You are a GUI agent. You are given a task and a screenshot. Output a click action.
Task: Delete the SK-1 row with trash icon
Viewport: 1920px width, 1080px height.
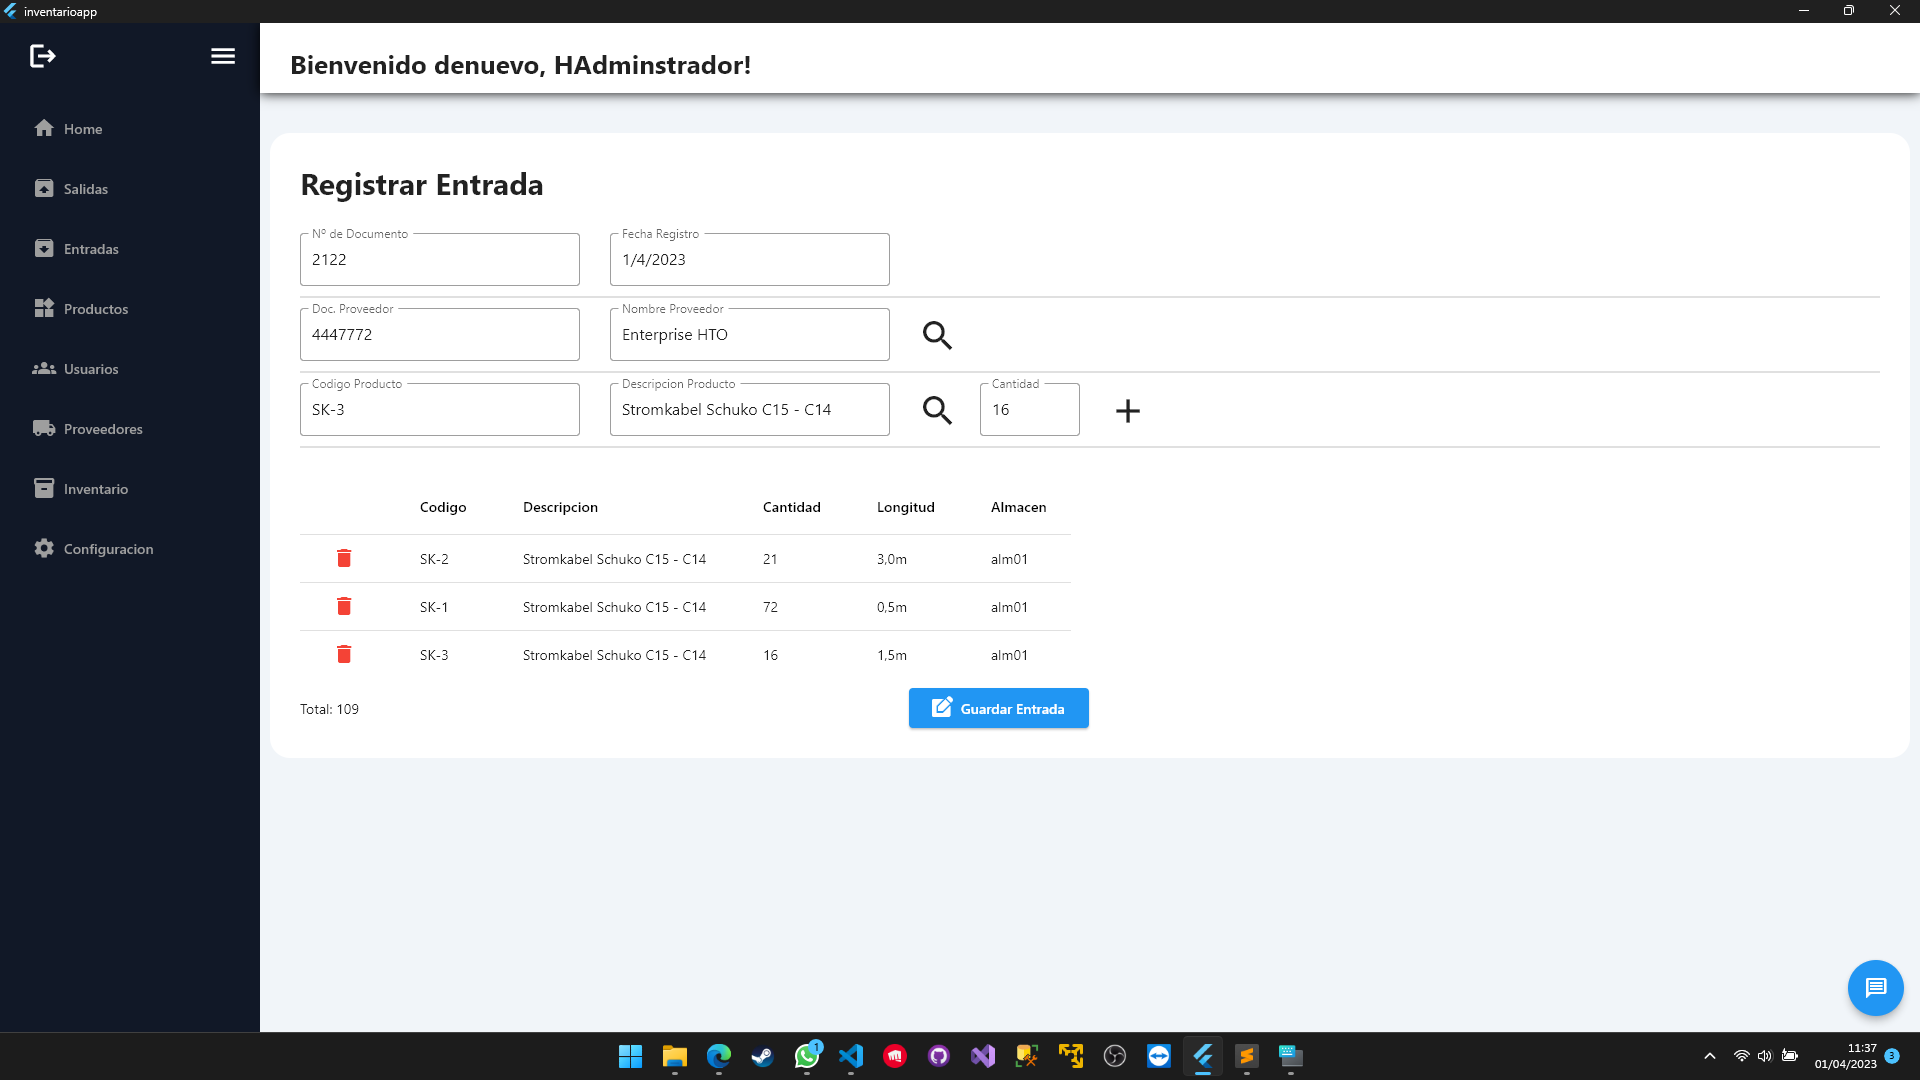(x=344, y=606)
